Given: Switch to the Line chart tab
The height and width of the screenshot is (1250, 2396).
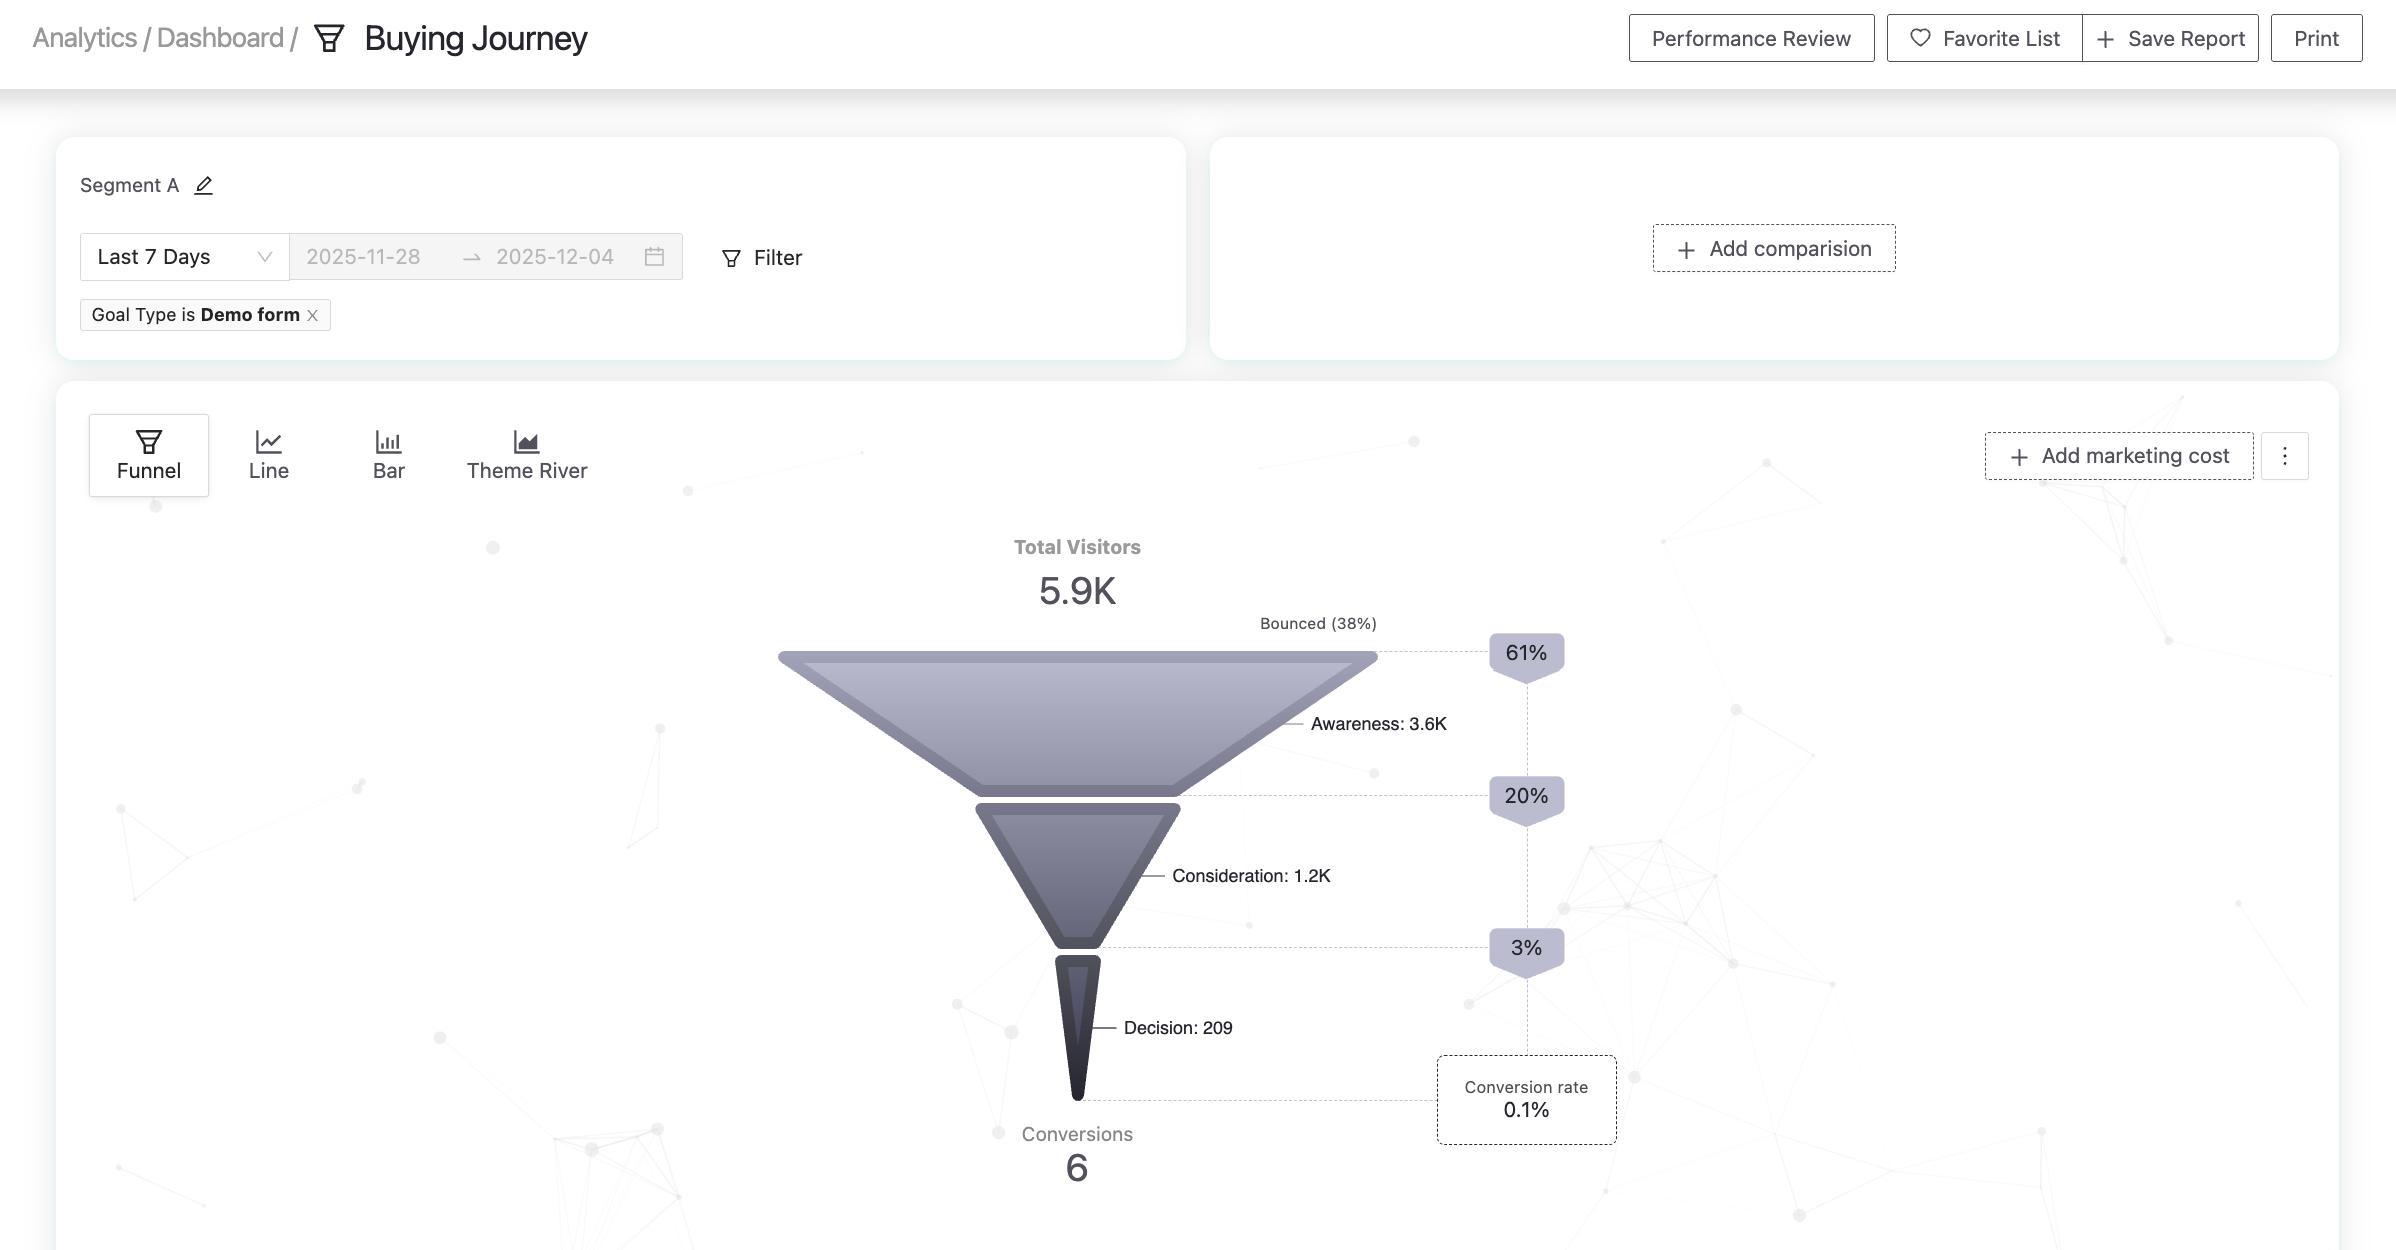Looking at the screenshot, I should coord(268,455).
